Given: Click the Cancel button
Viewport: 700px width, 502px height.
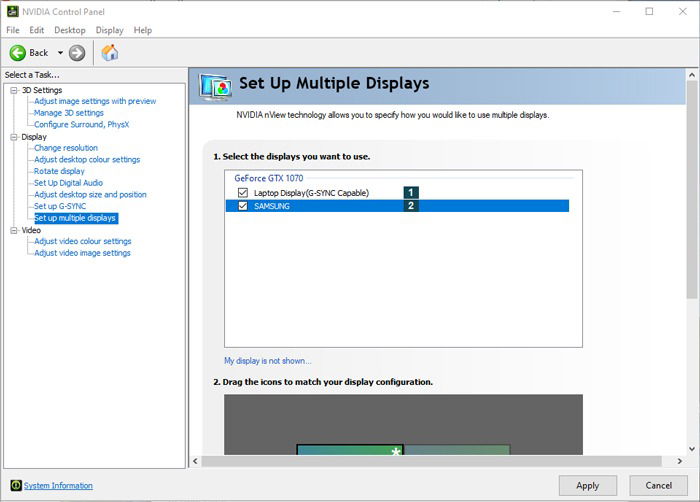Looking at the screenshot, I should (x=658, y=485).
